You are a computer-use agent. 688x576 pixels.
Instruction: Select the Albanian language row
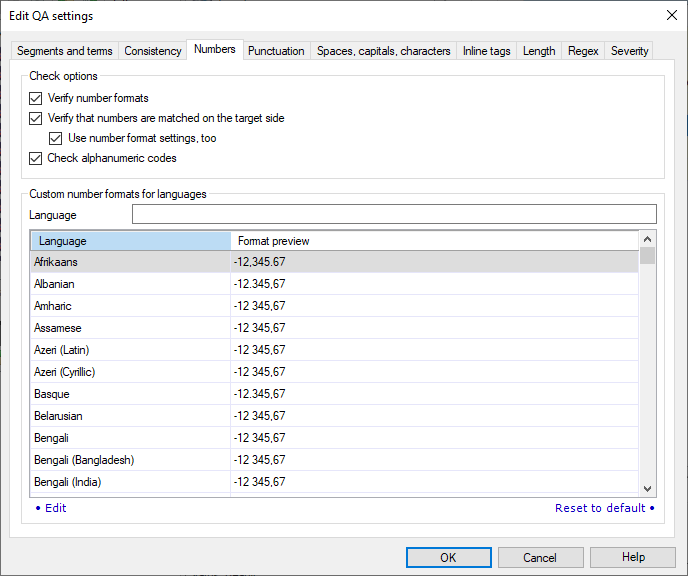click(334, 284)
